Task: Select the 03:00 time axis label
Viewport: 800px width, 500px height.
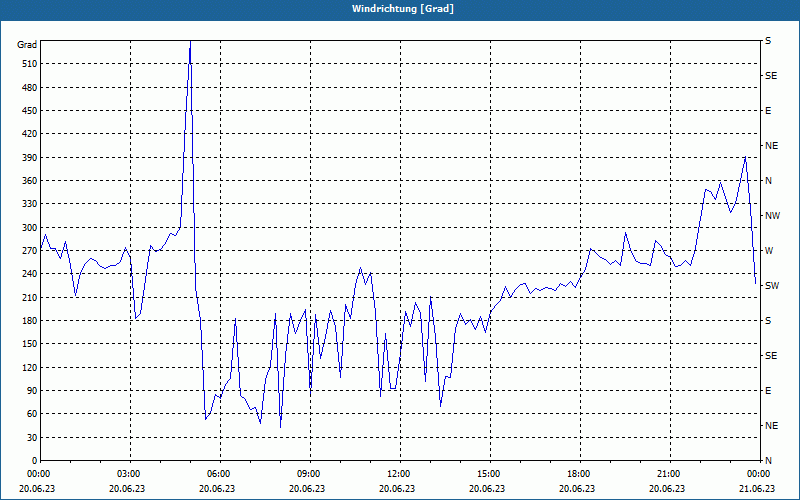Action: (x=130, y=474)
